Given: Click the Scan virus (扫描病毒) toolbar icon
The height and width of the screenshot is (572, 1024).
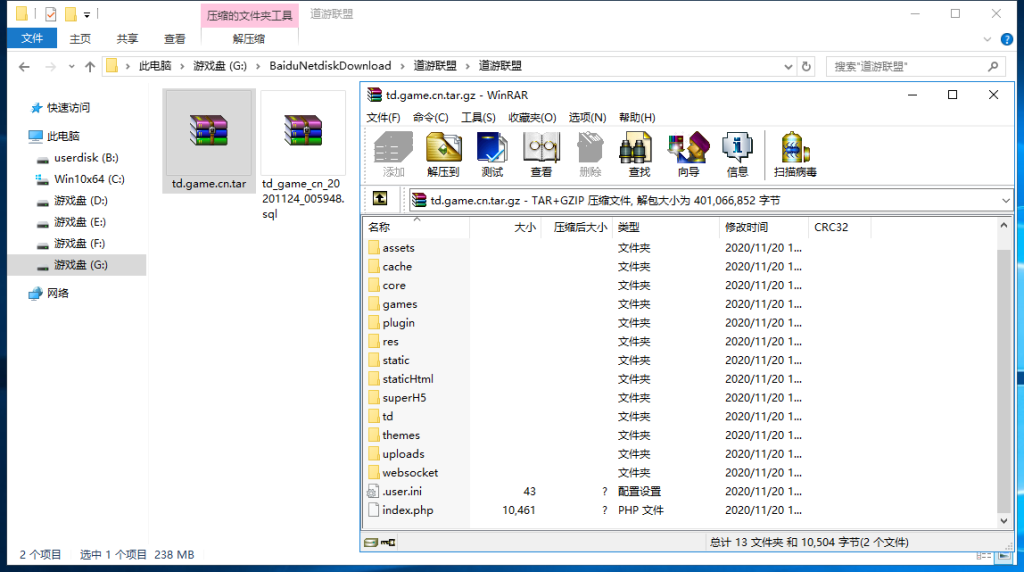Looking at the screenshot, I should pyautogui.click(x=795, y=154).
